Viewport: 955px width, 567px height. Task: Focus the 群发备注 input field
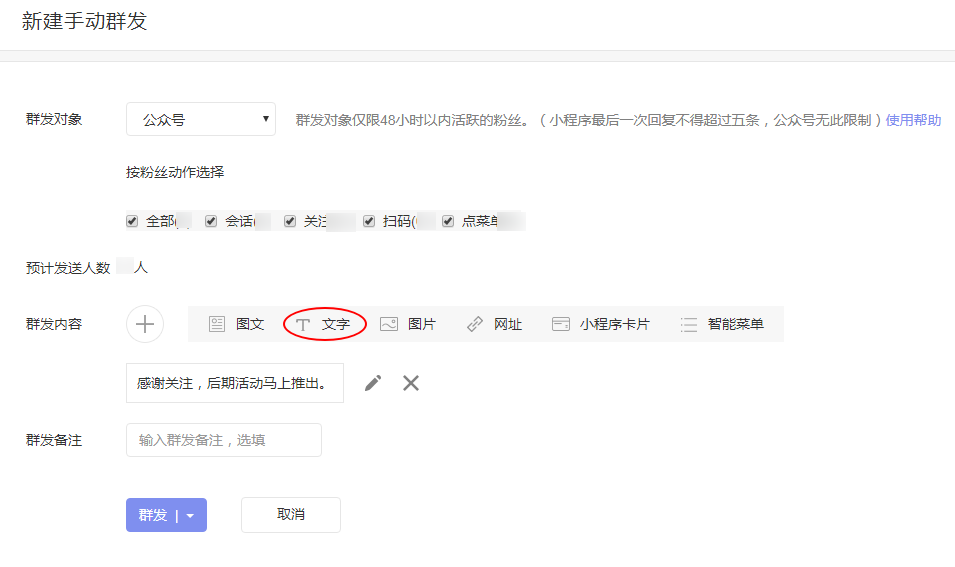pos(224,440)
